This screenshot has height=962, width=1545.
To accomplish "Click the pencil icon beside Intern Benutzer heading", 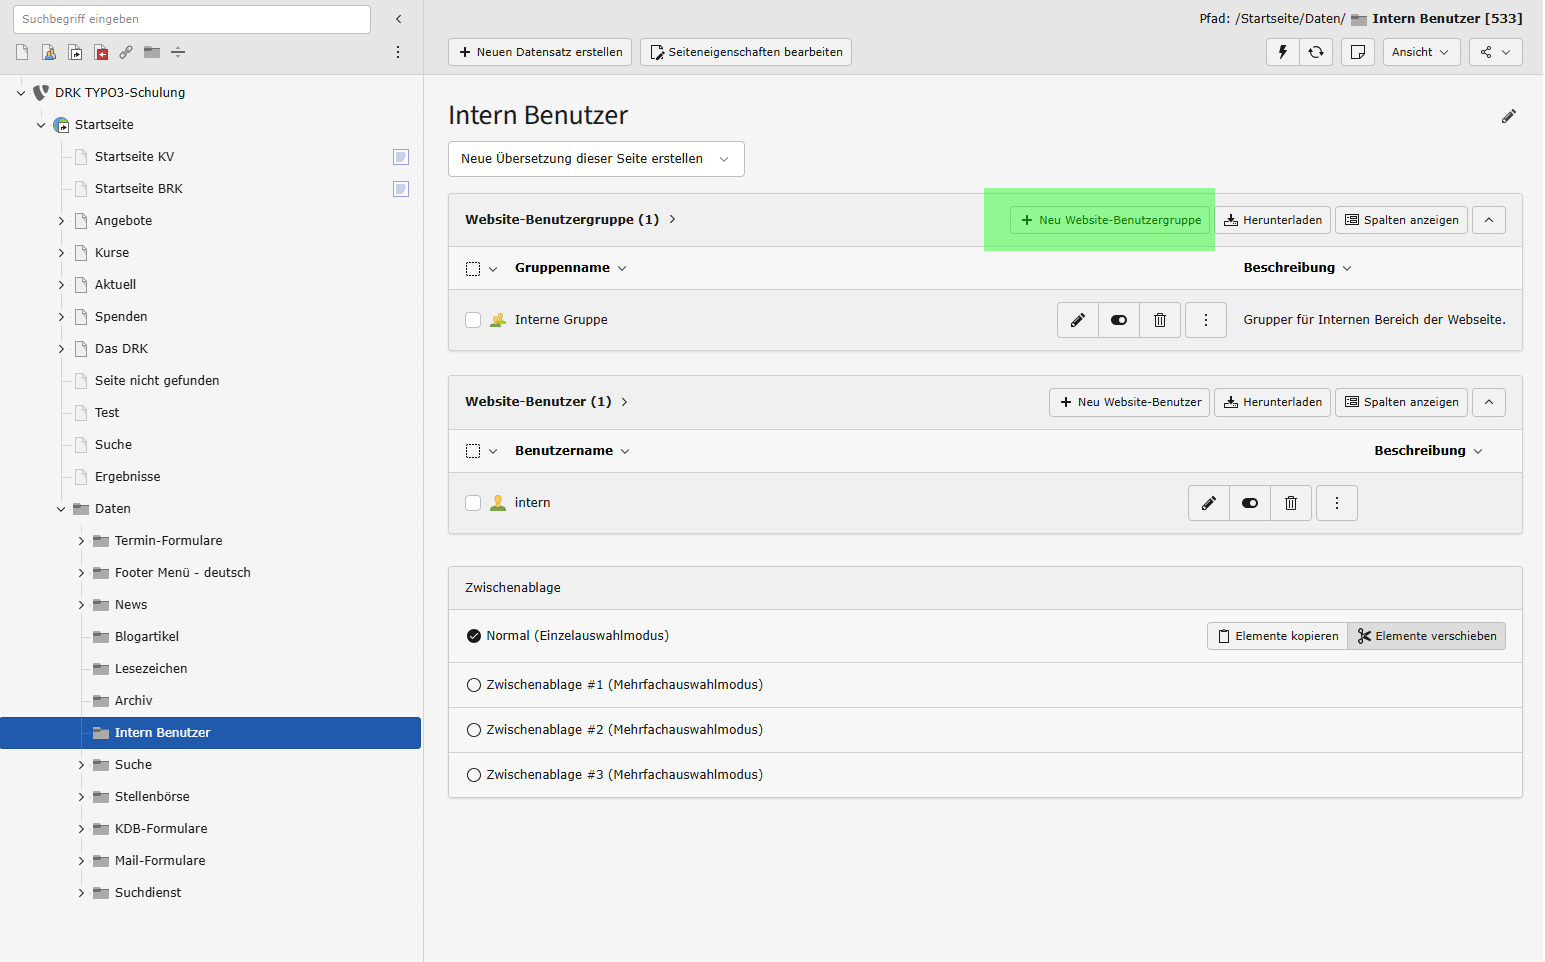I will coord(1509,116).
